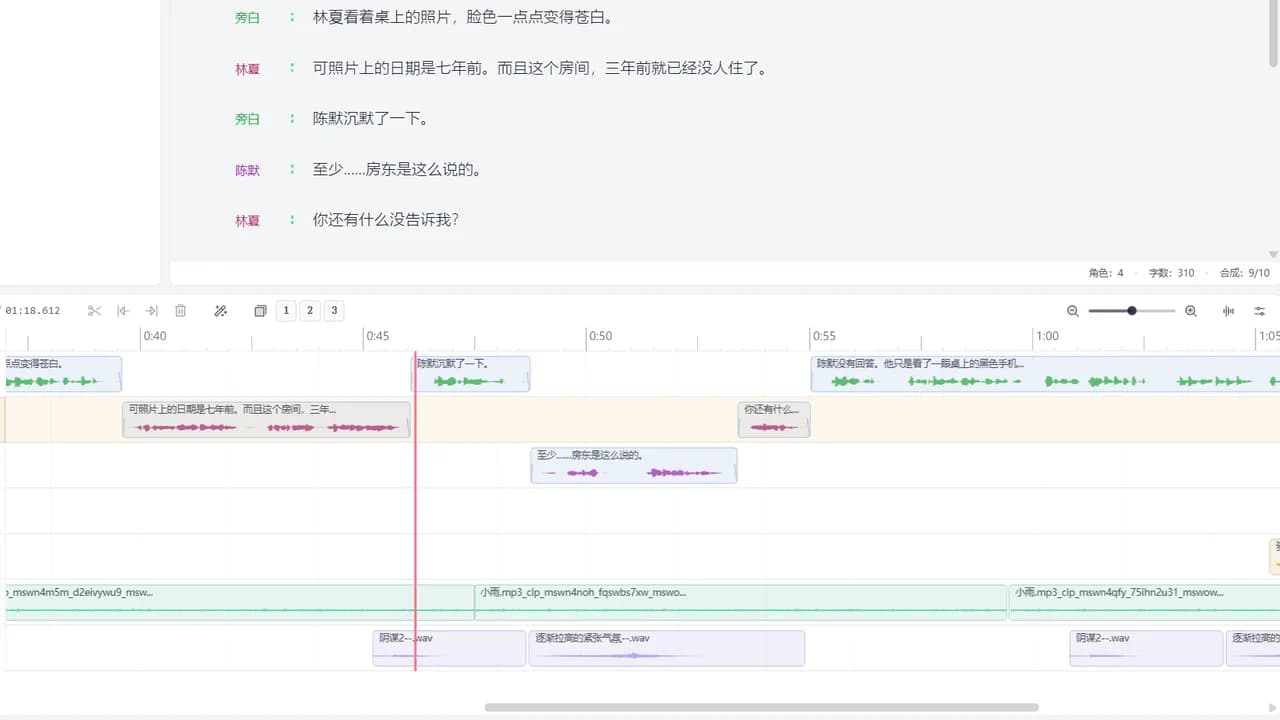1280x720 pixels.
Task: Adjust the timeline zoom slider handle
Action: coord(1132,311)
